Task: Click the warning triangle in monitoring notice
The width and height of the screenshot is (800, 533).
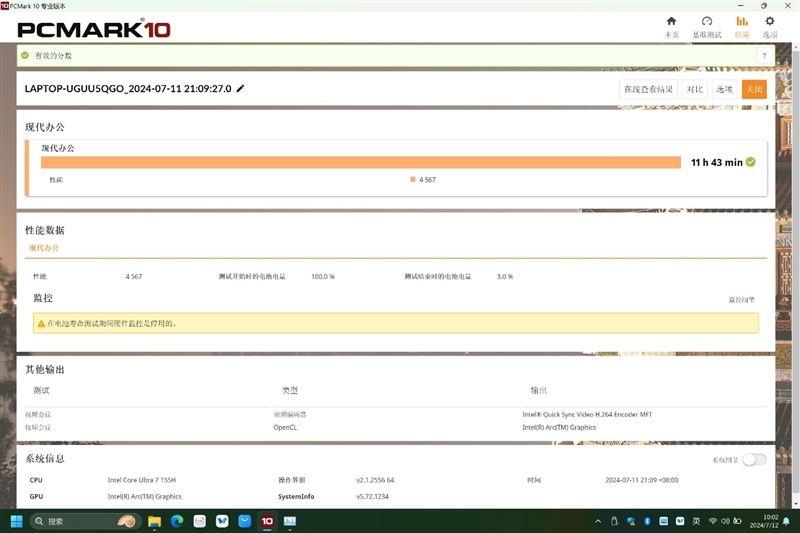Action: pos(41,323)
